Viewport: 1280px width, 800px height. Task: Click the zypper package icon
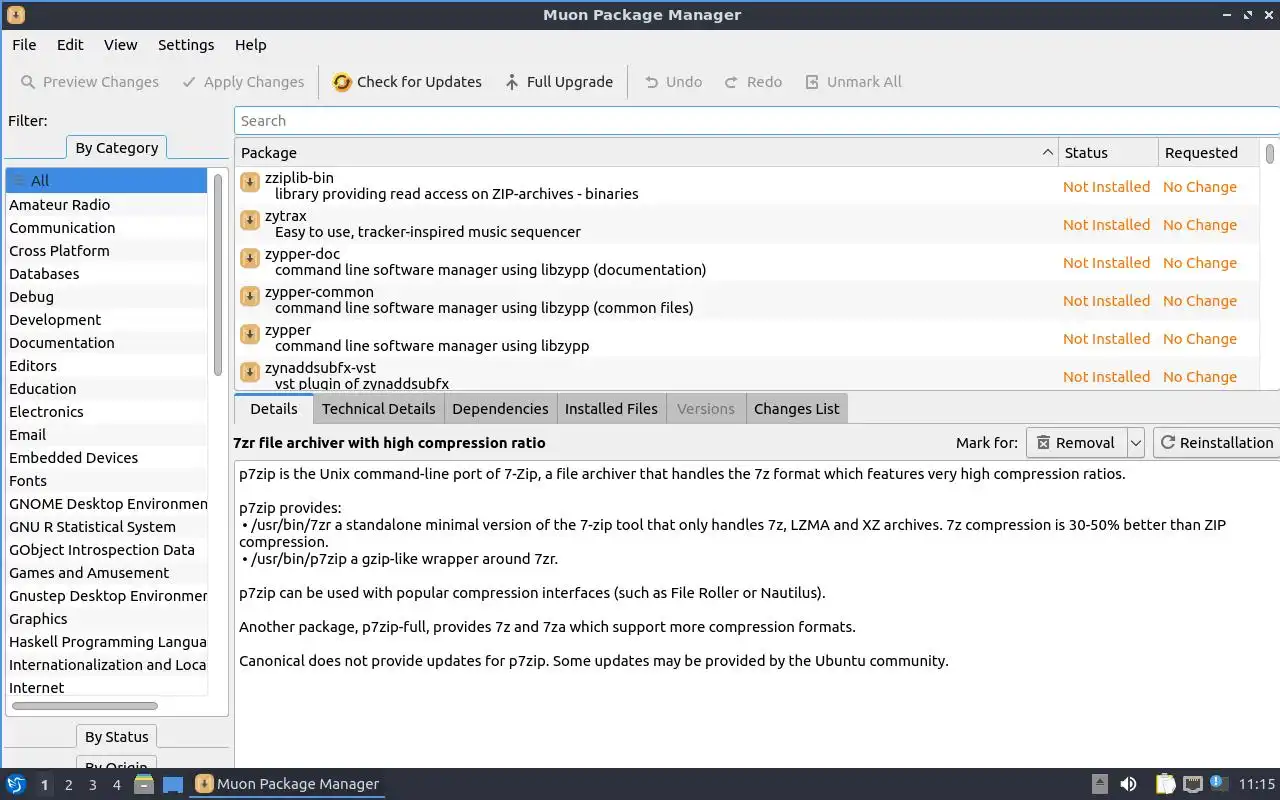coord(250,334)
